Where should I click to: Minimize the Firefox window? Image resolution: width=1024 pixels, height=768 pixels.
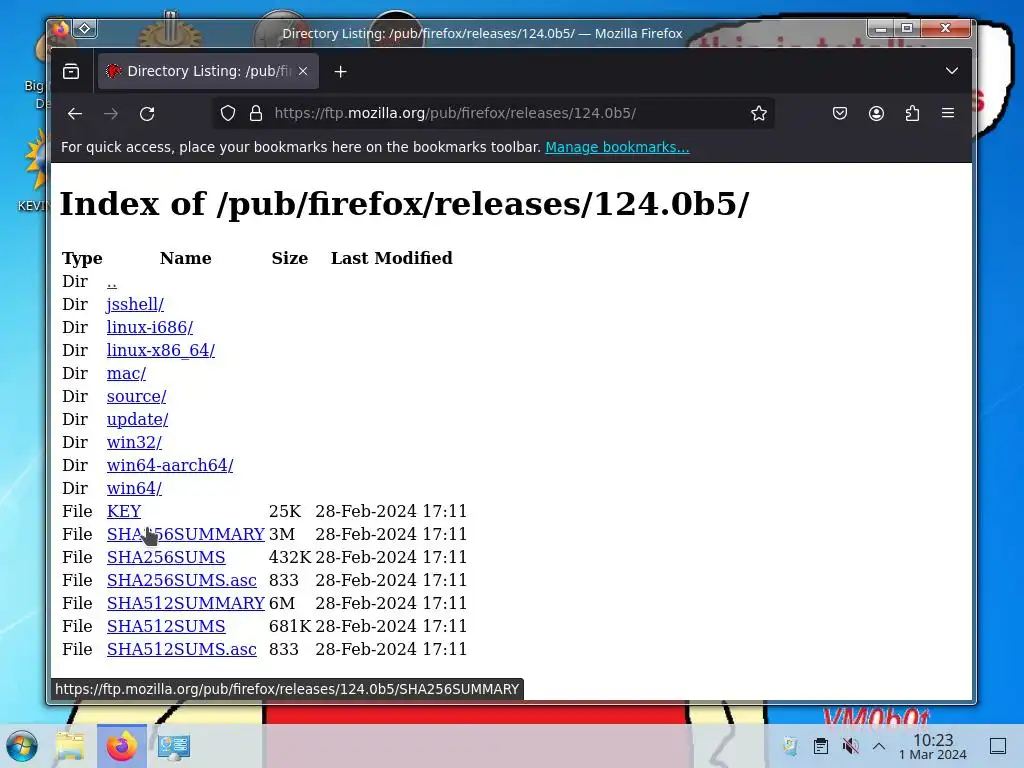click(881, 28)
